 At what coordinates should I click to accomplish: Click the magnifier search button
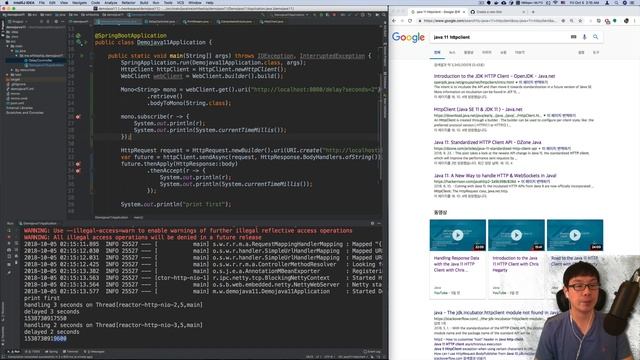tap(596, 37)
